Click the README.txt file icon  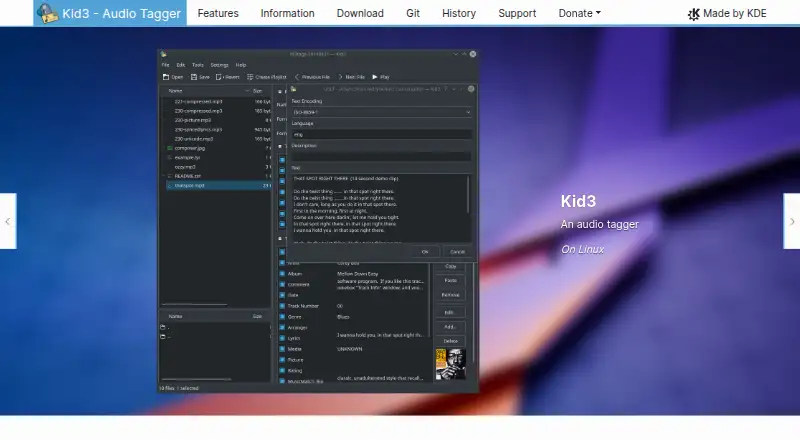170,176
